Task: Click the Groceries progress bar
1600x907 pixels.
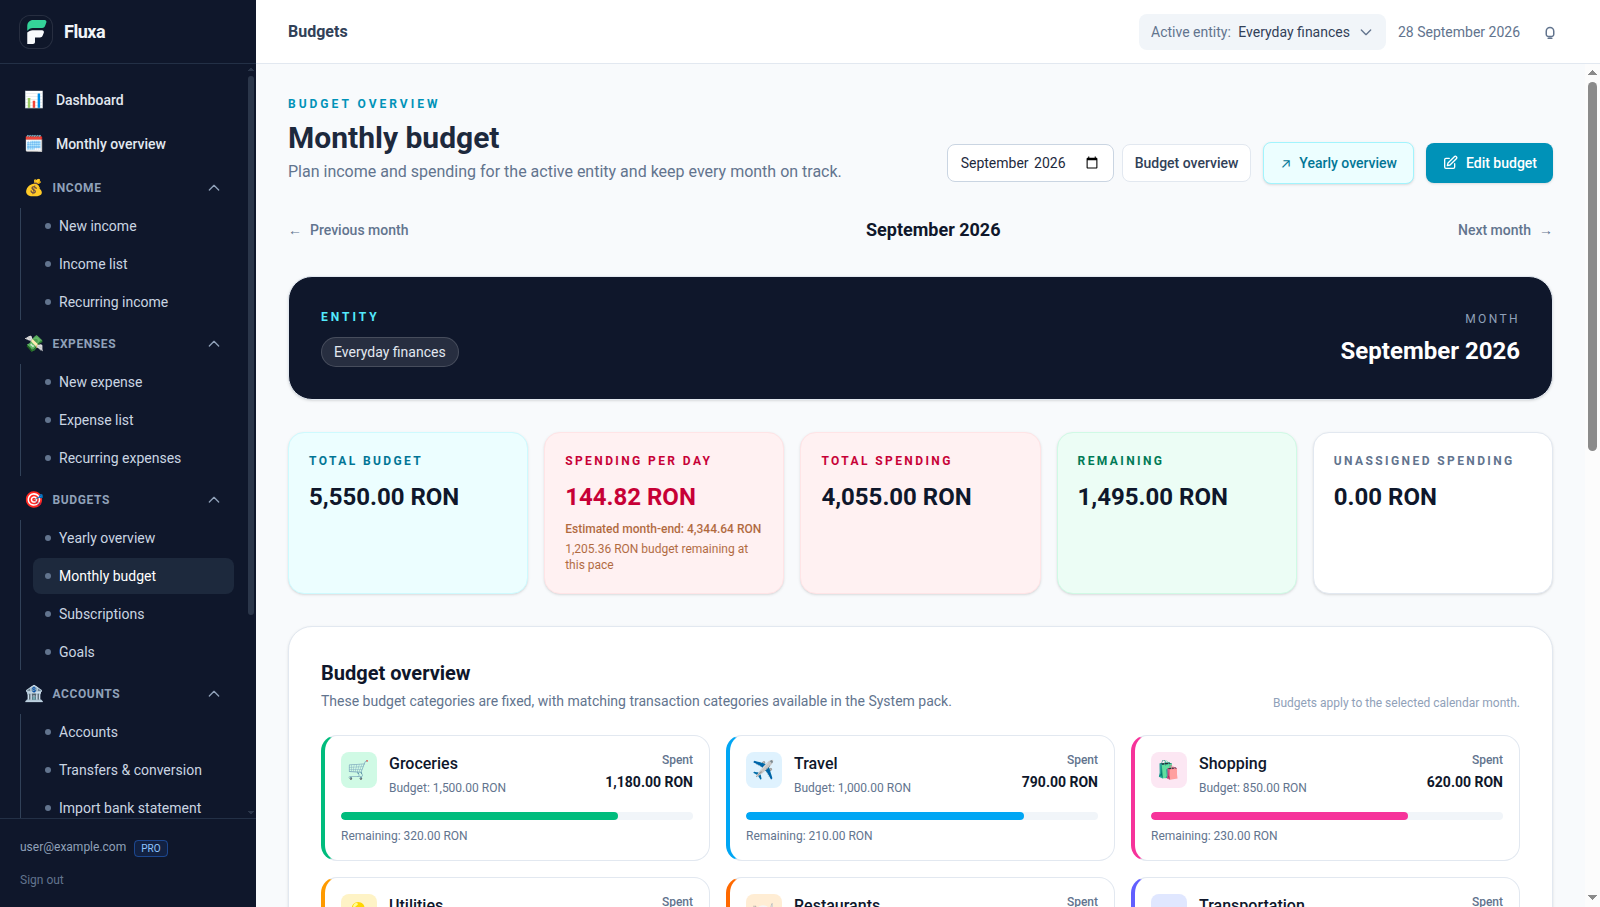Action: pyautogui.click(x=517, y=816)
